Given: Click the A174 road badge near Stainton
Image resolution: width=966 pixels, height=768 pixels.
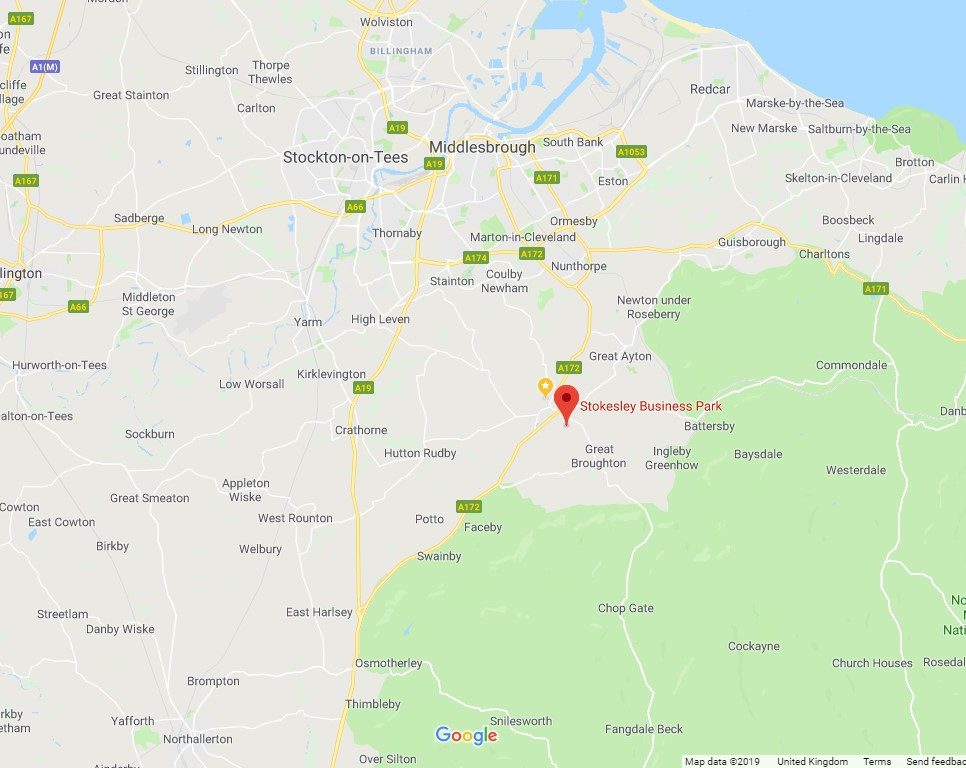Looking at the screenshot, I should tap(476, 257).
